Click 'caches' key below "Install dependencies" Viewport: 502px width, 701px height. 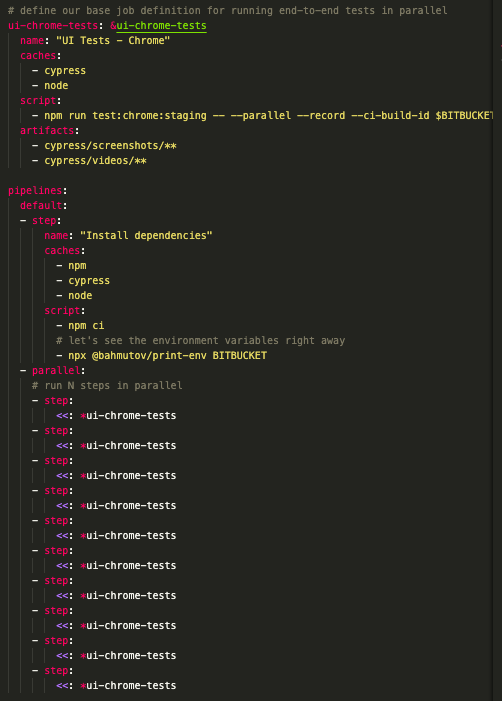click(x=62, y=250)
